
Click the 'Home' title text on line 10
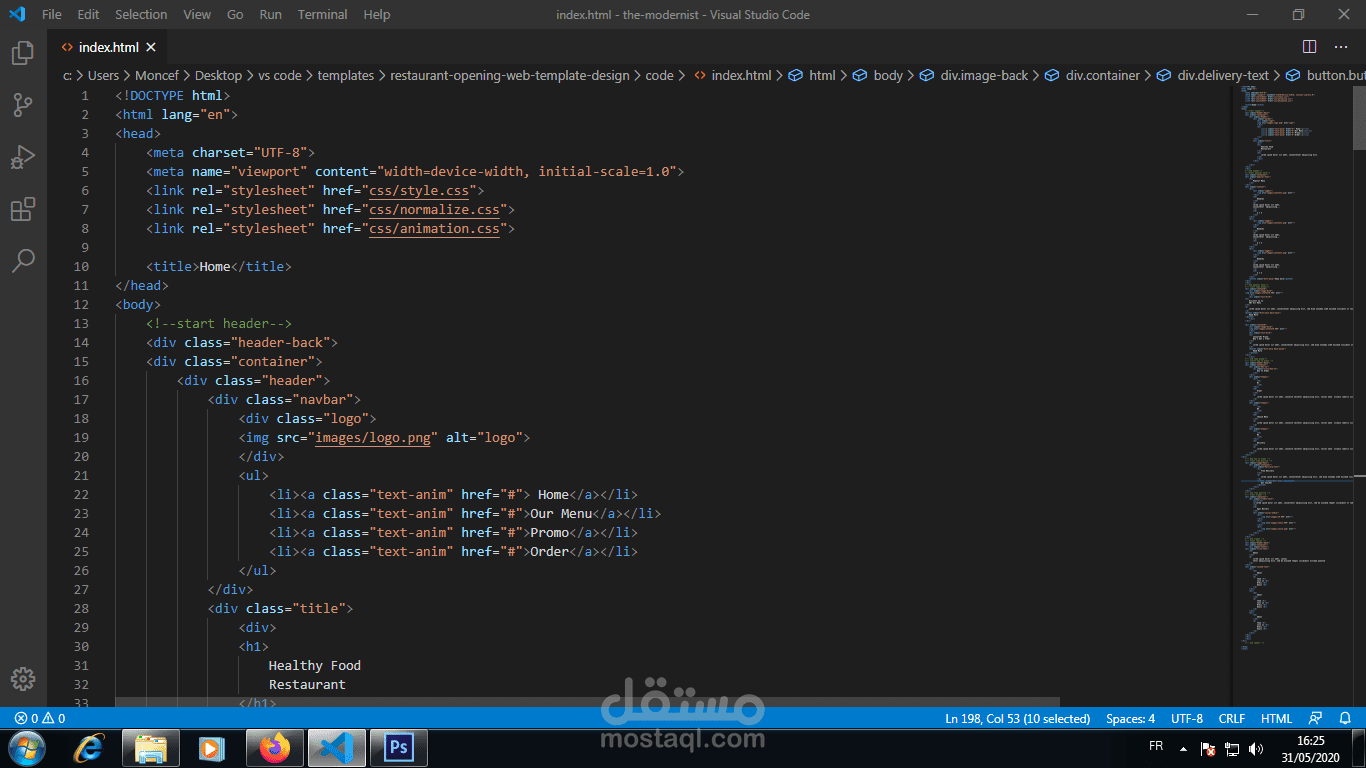click(x=215, y=266)
